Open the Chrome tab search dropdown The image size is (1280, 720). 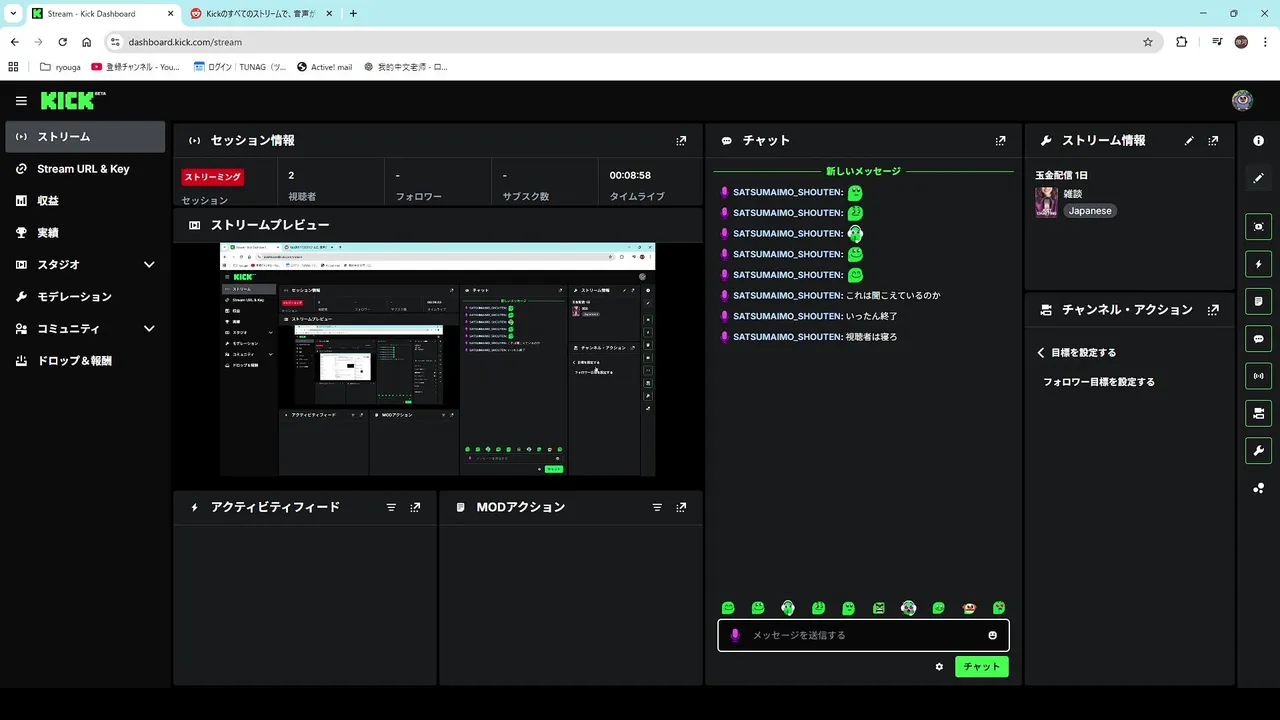pyautogui.click(x=12, y=13)
